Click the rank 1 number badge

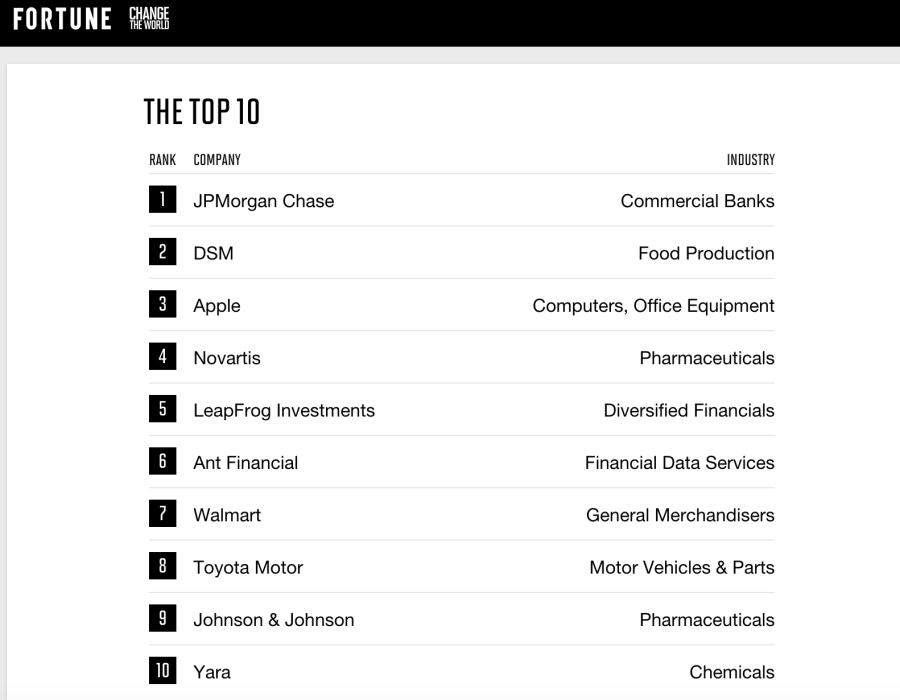162,199
